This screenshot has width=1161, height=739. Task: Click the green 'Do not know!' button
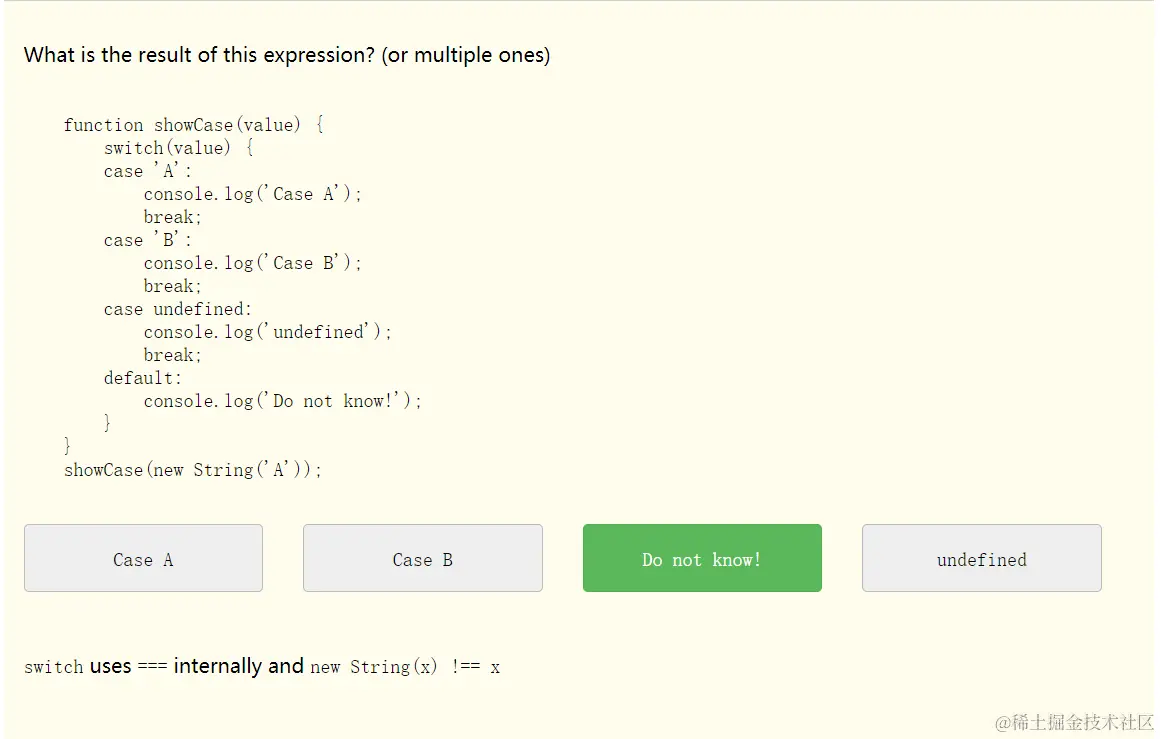[702, 559]
